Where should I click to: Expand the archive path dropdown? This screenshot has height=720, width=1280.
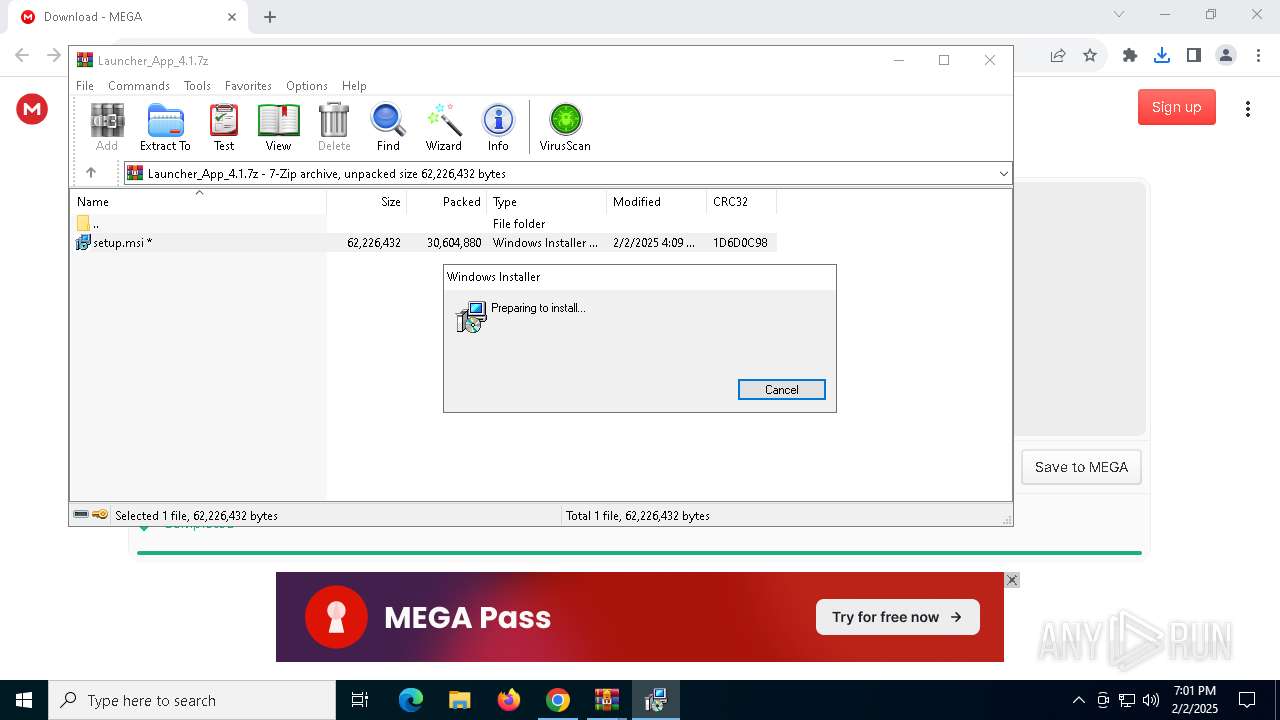[1003, 174]
